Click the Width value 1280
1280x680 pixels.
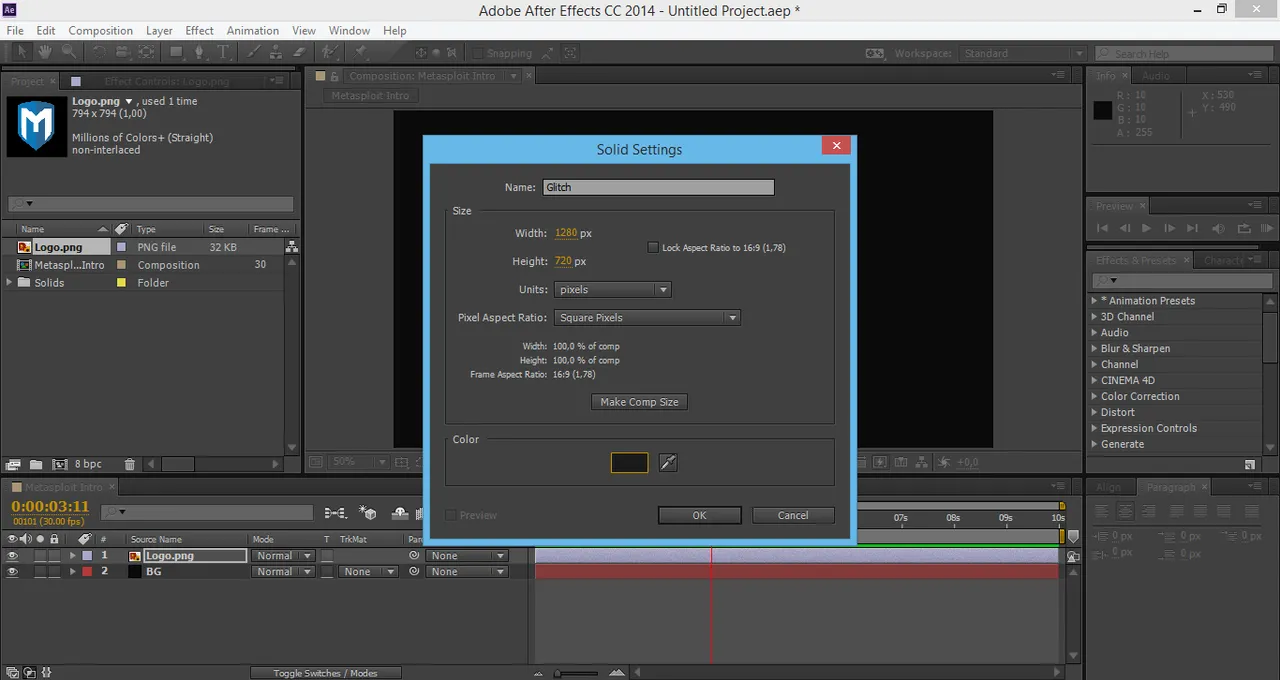(x=566, y=233)
